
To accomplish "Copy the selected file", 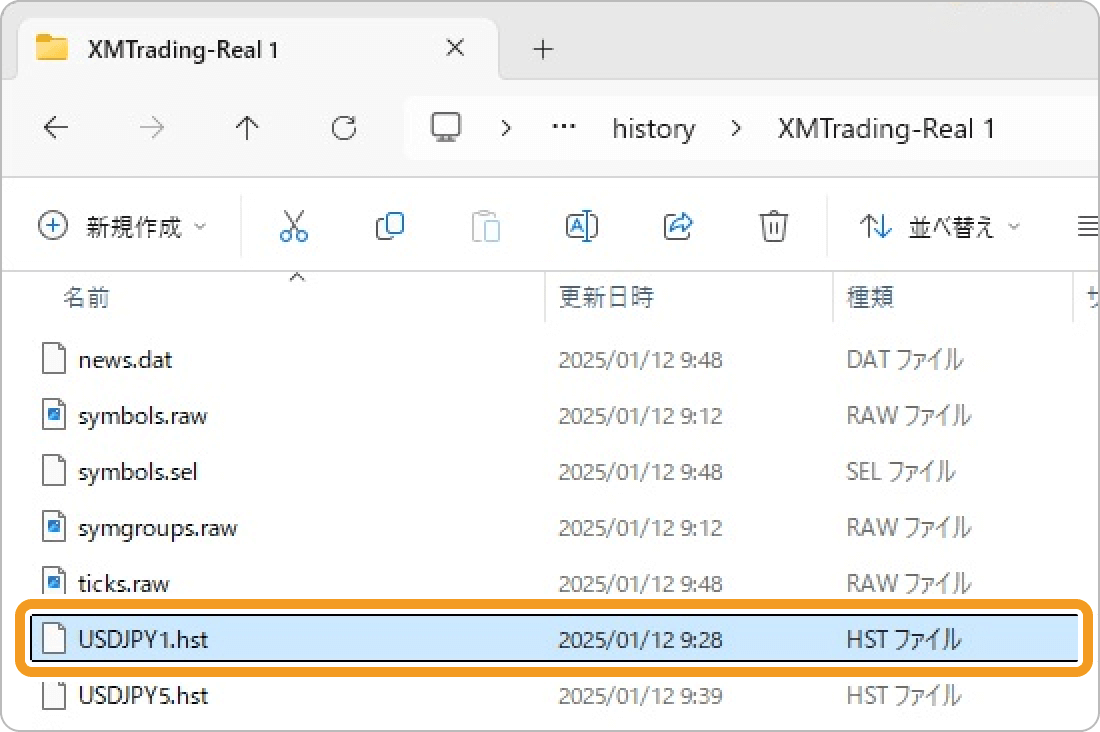I will [390, 226].
